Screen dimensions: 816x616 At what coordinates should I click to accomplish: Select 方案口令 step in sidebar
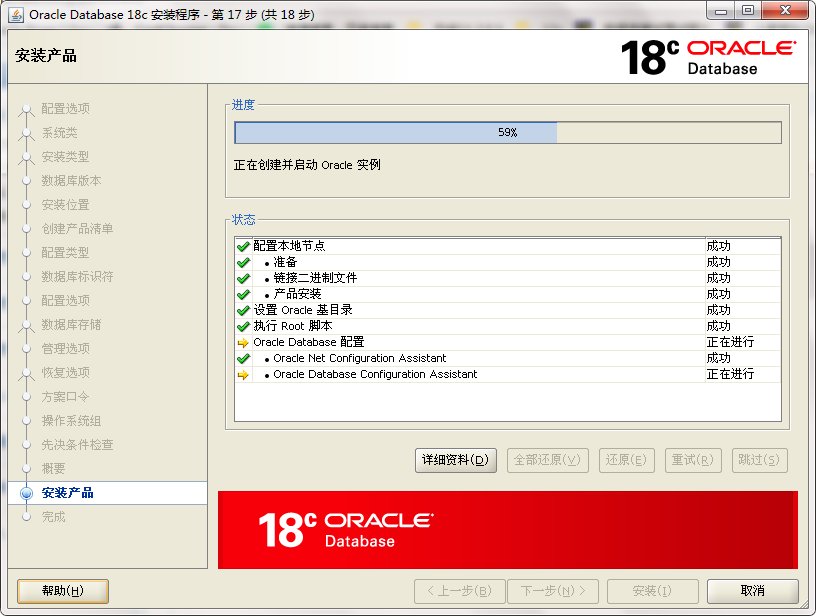pos(66,396)
